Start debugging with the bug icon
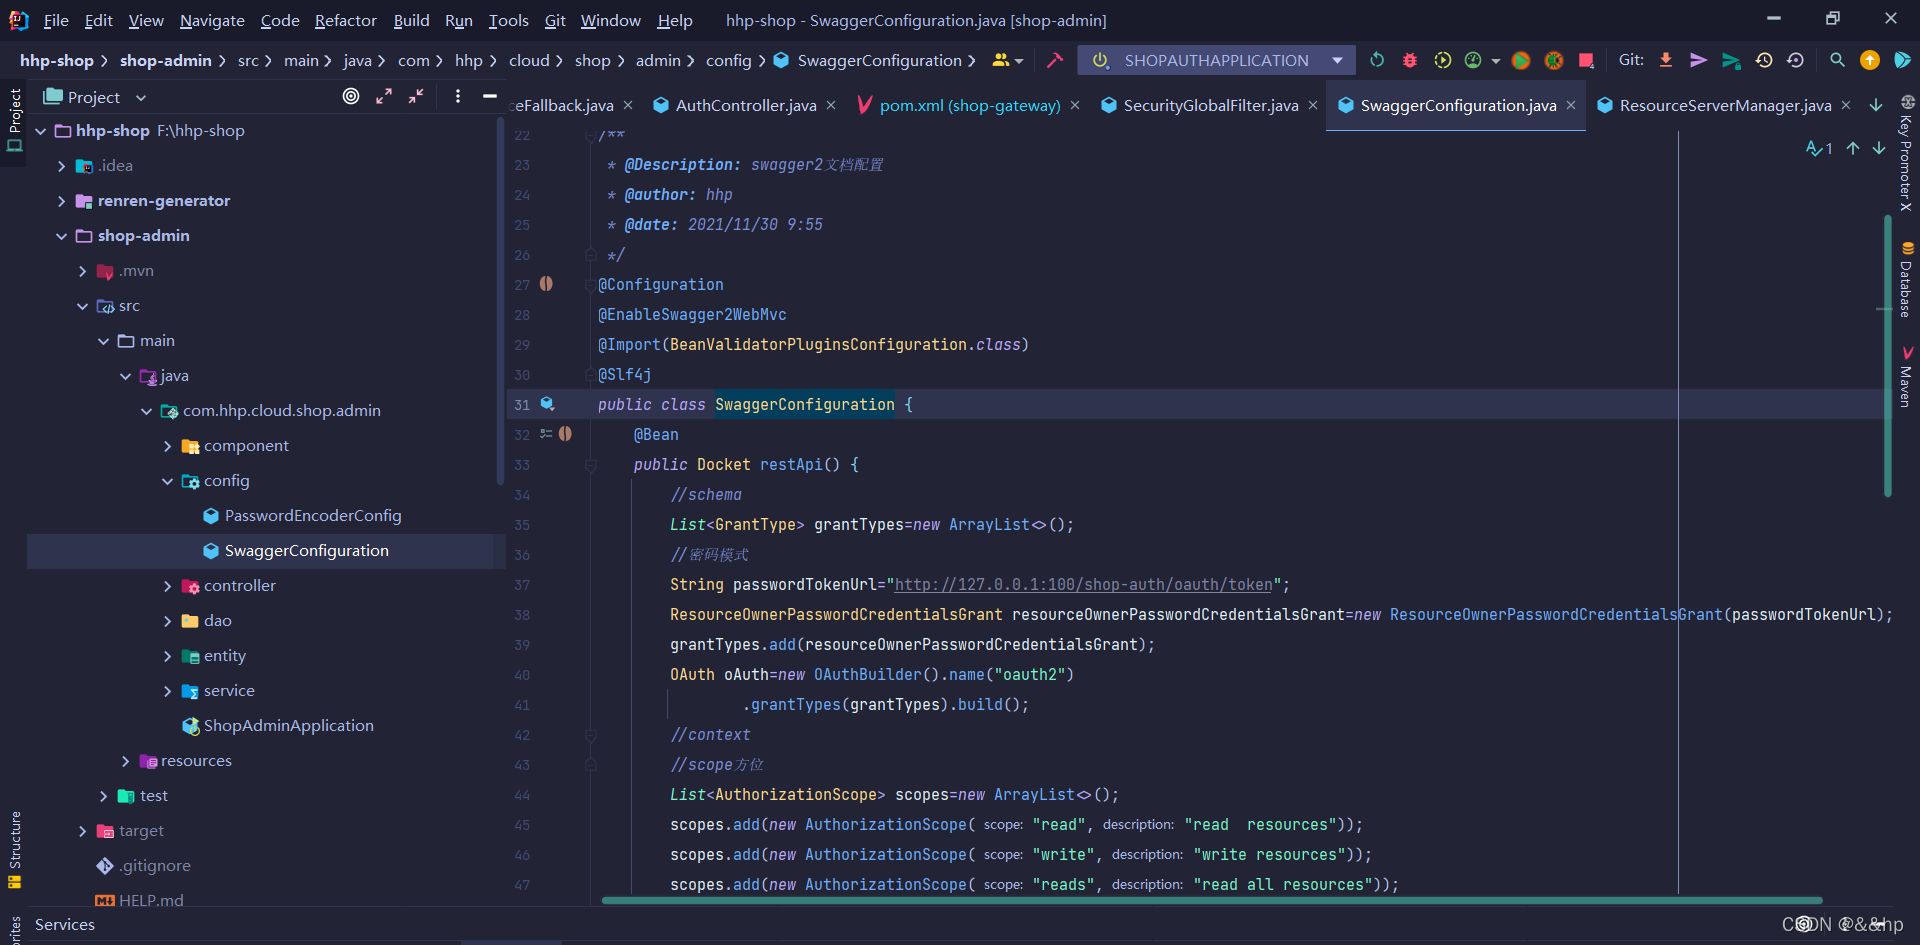This screenshot has height=945, width=1920. 1410,60
